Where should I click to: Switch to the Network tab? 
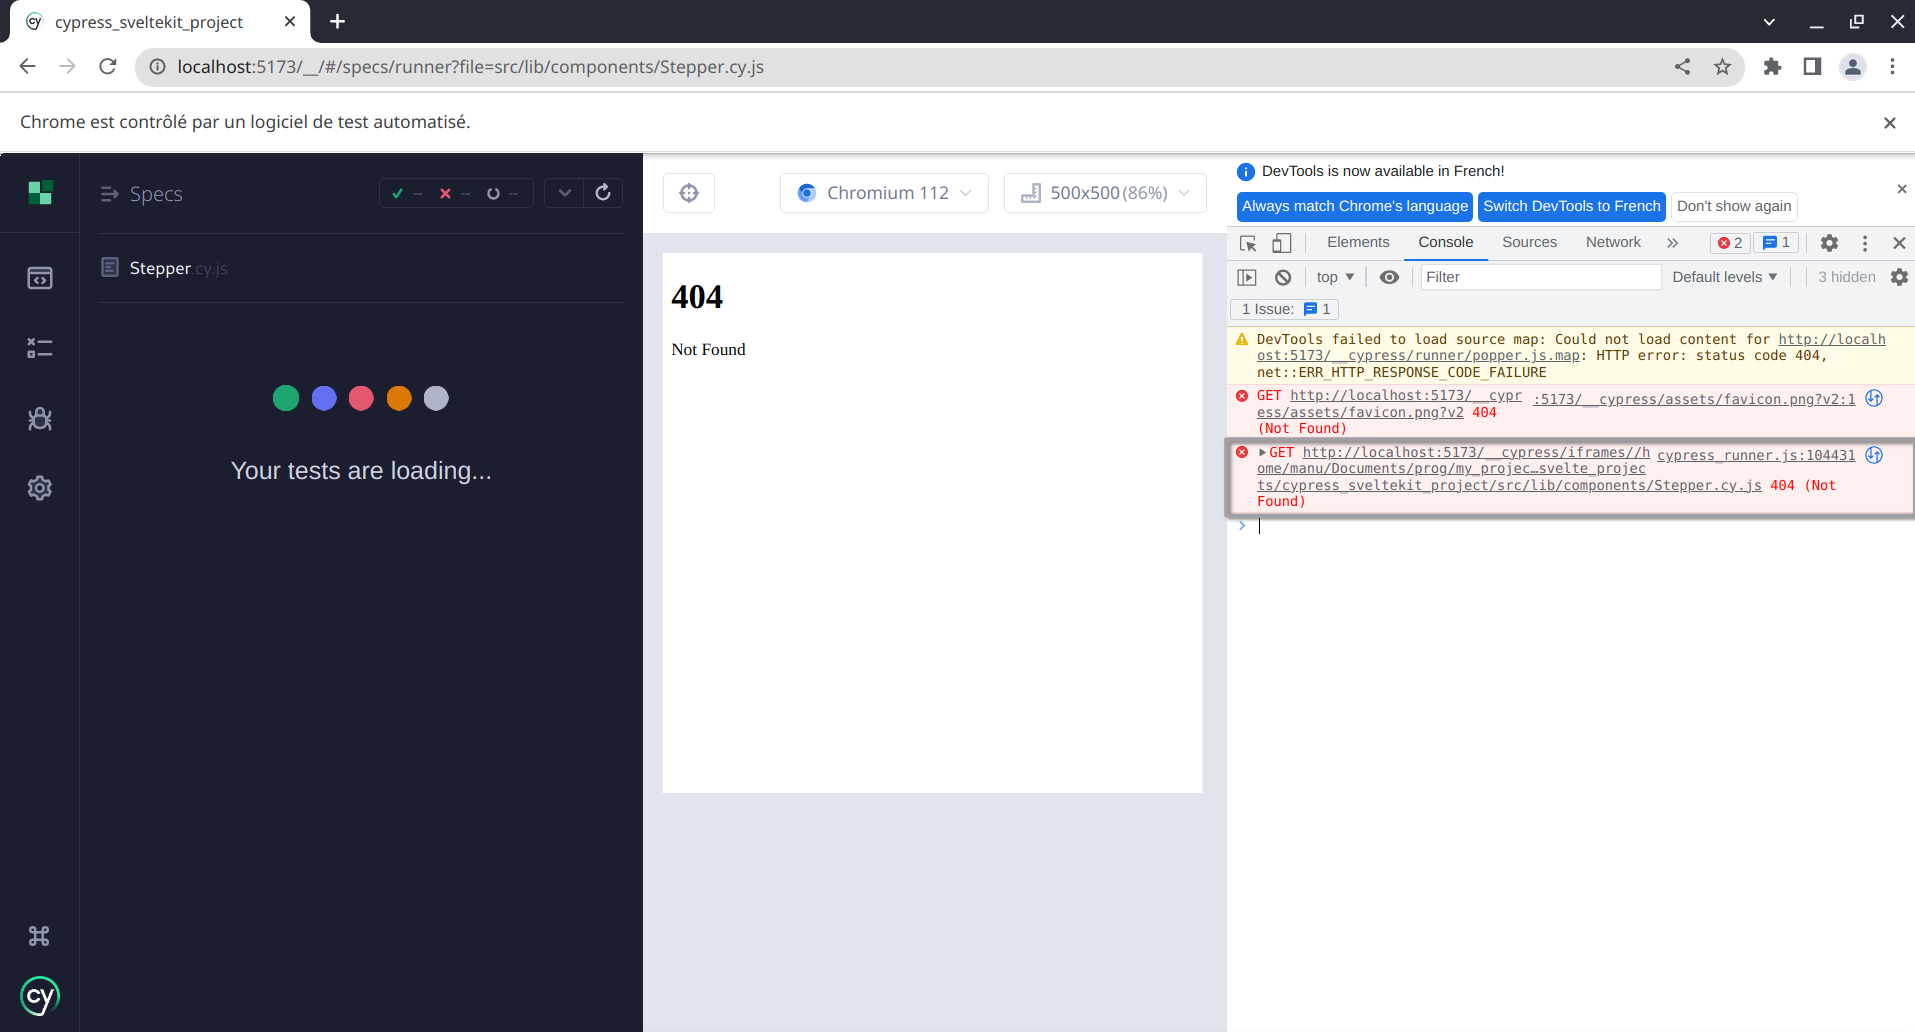tap(1612, 242)
